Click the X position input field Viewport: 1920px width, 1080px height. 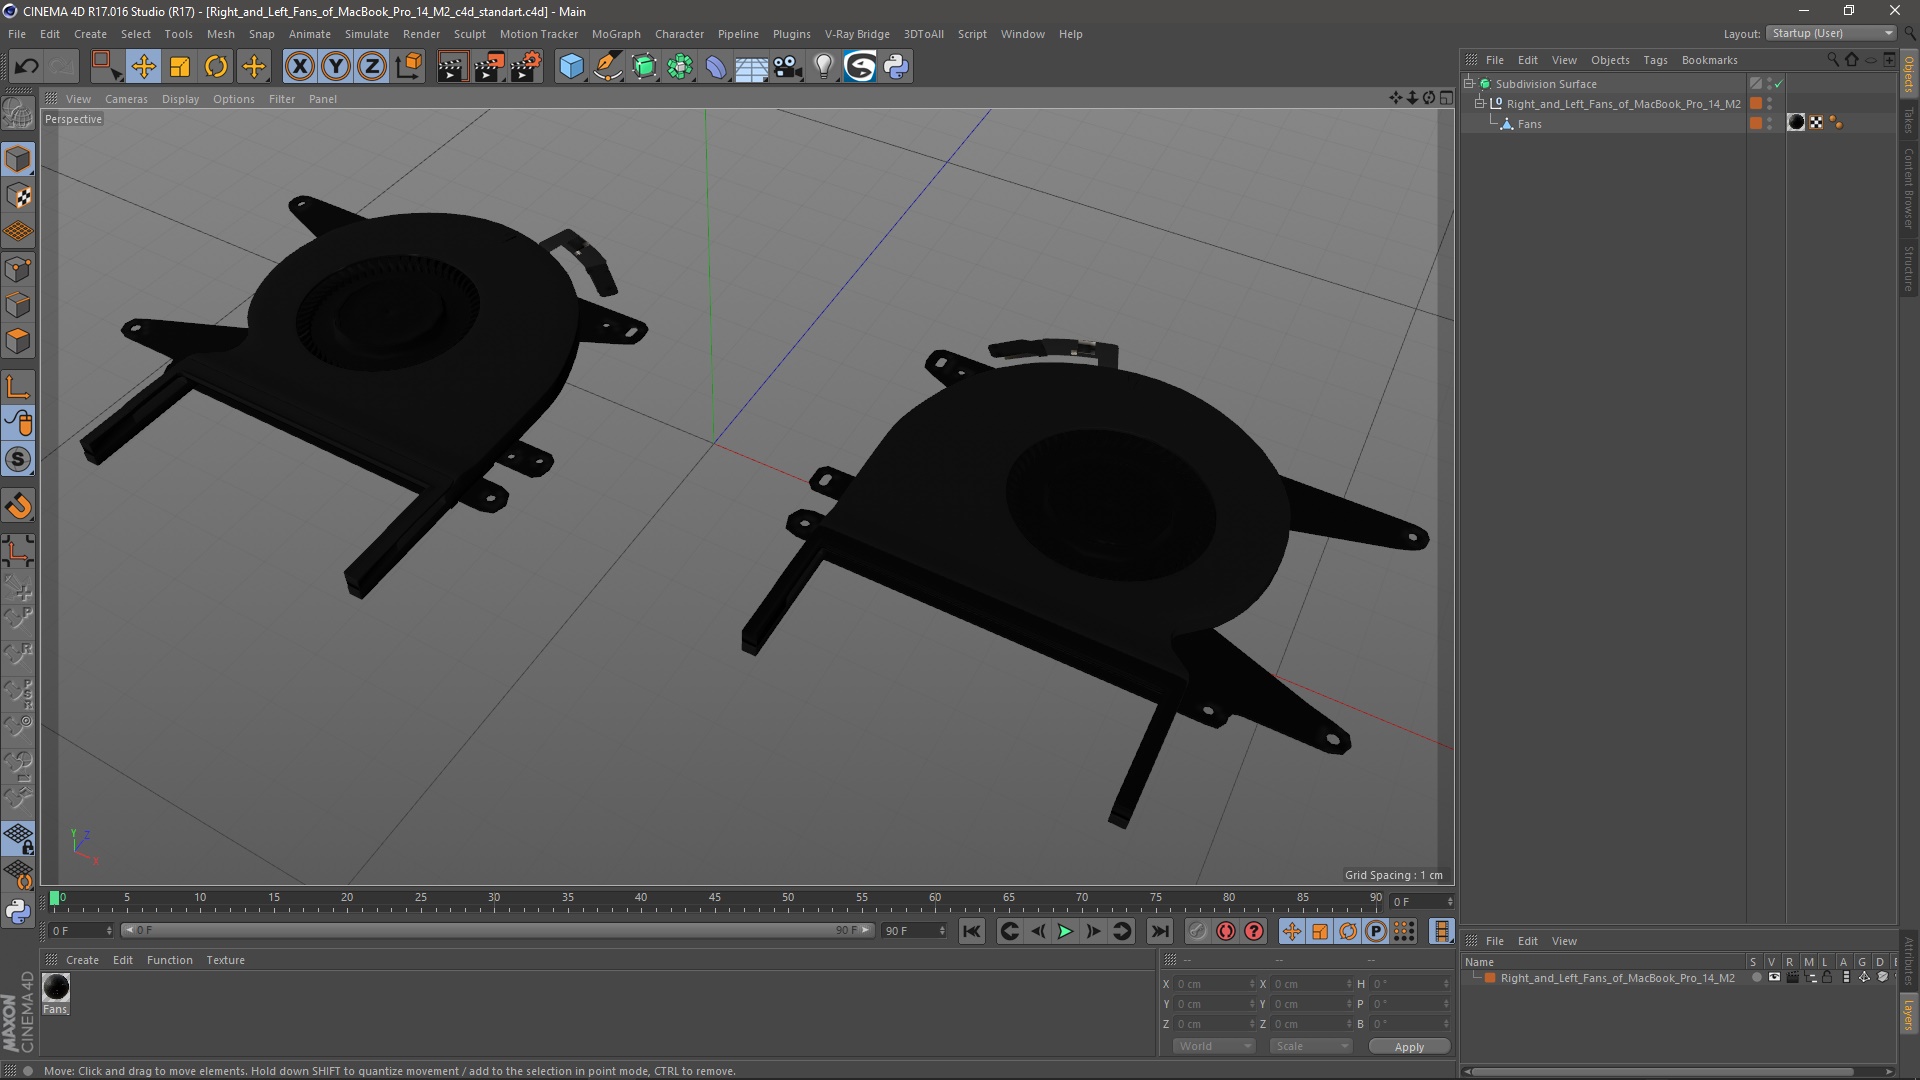[x=1213, y=985]
